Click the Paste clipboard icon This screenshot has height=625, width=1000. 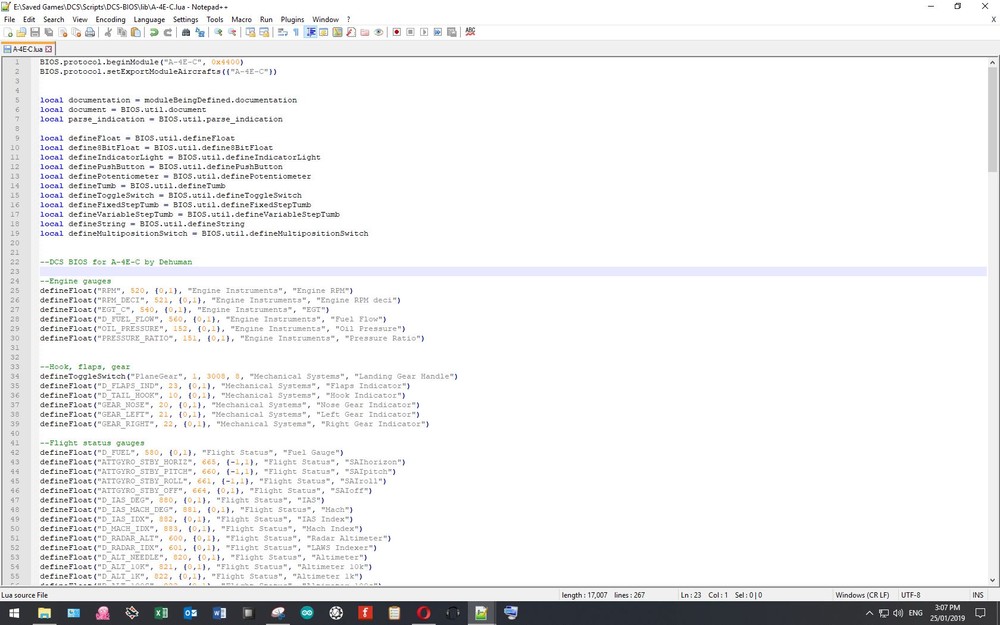(136, 32)
